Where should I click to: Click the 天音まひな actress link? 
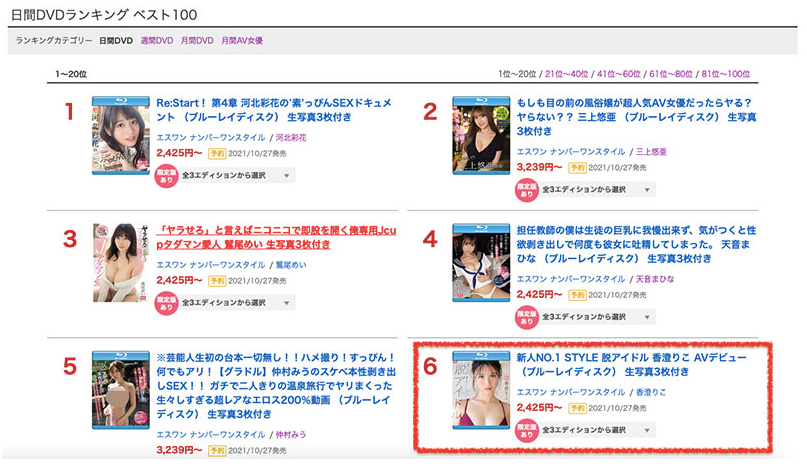point(655,279)
